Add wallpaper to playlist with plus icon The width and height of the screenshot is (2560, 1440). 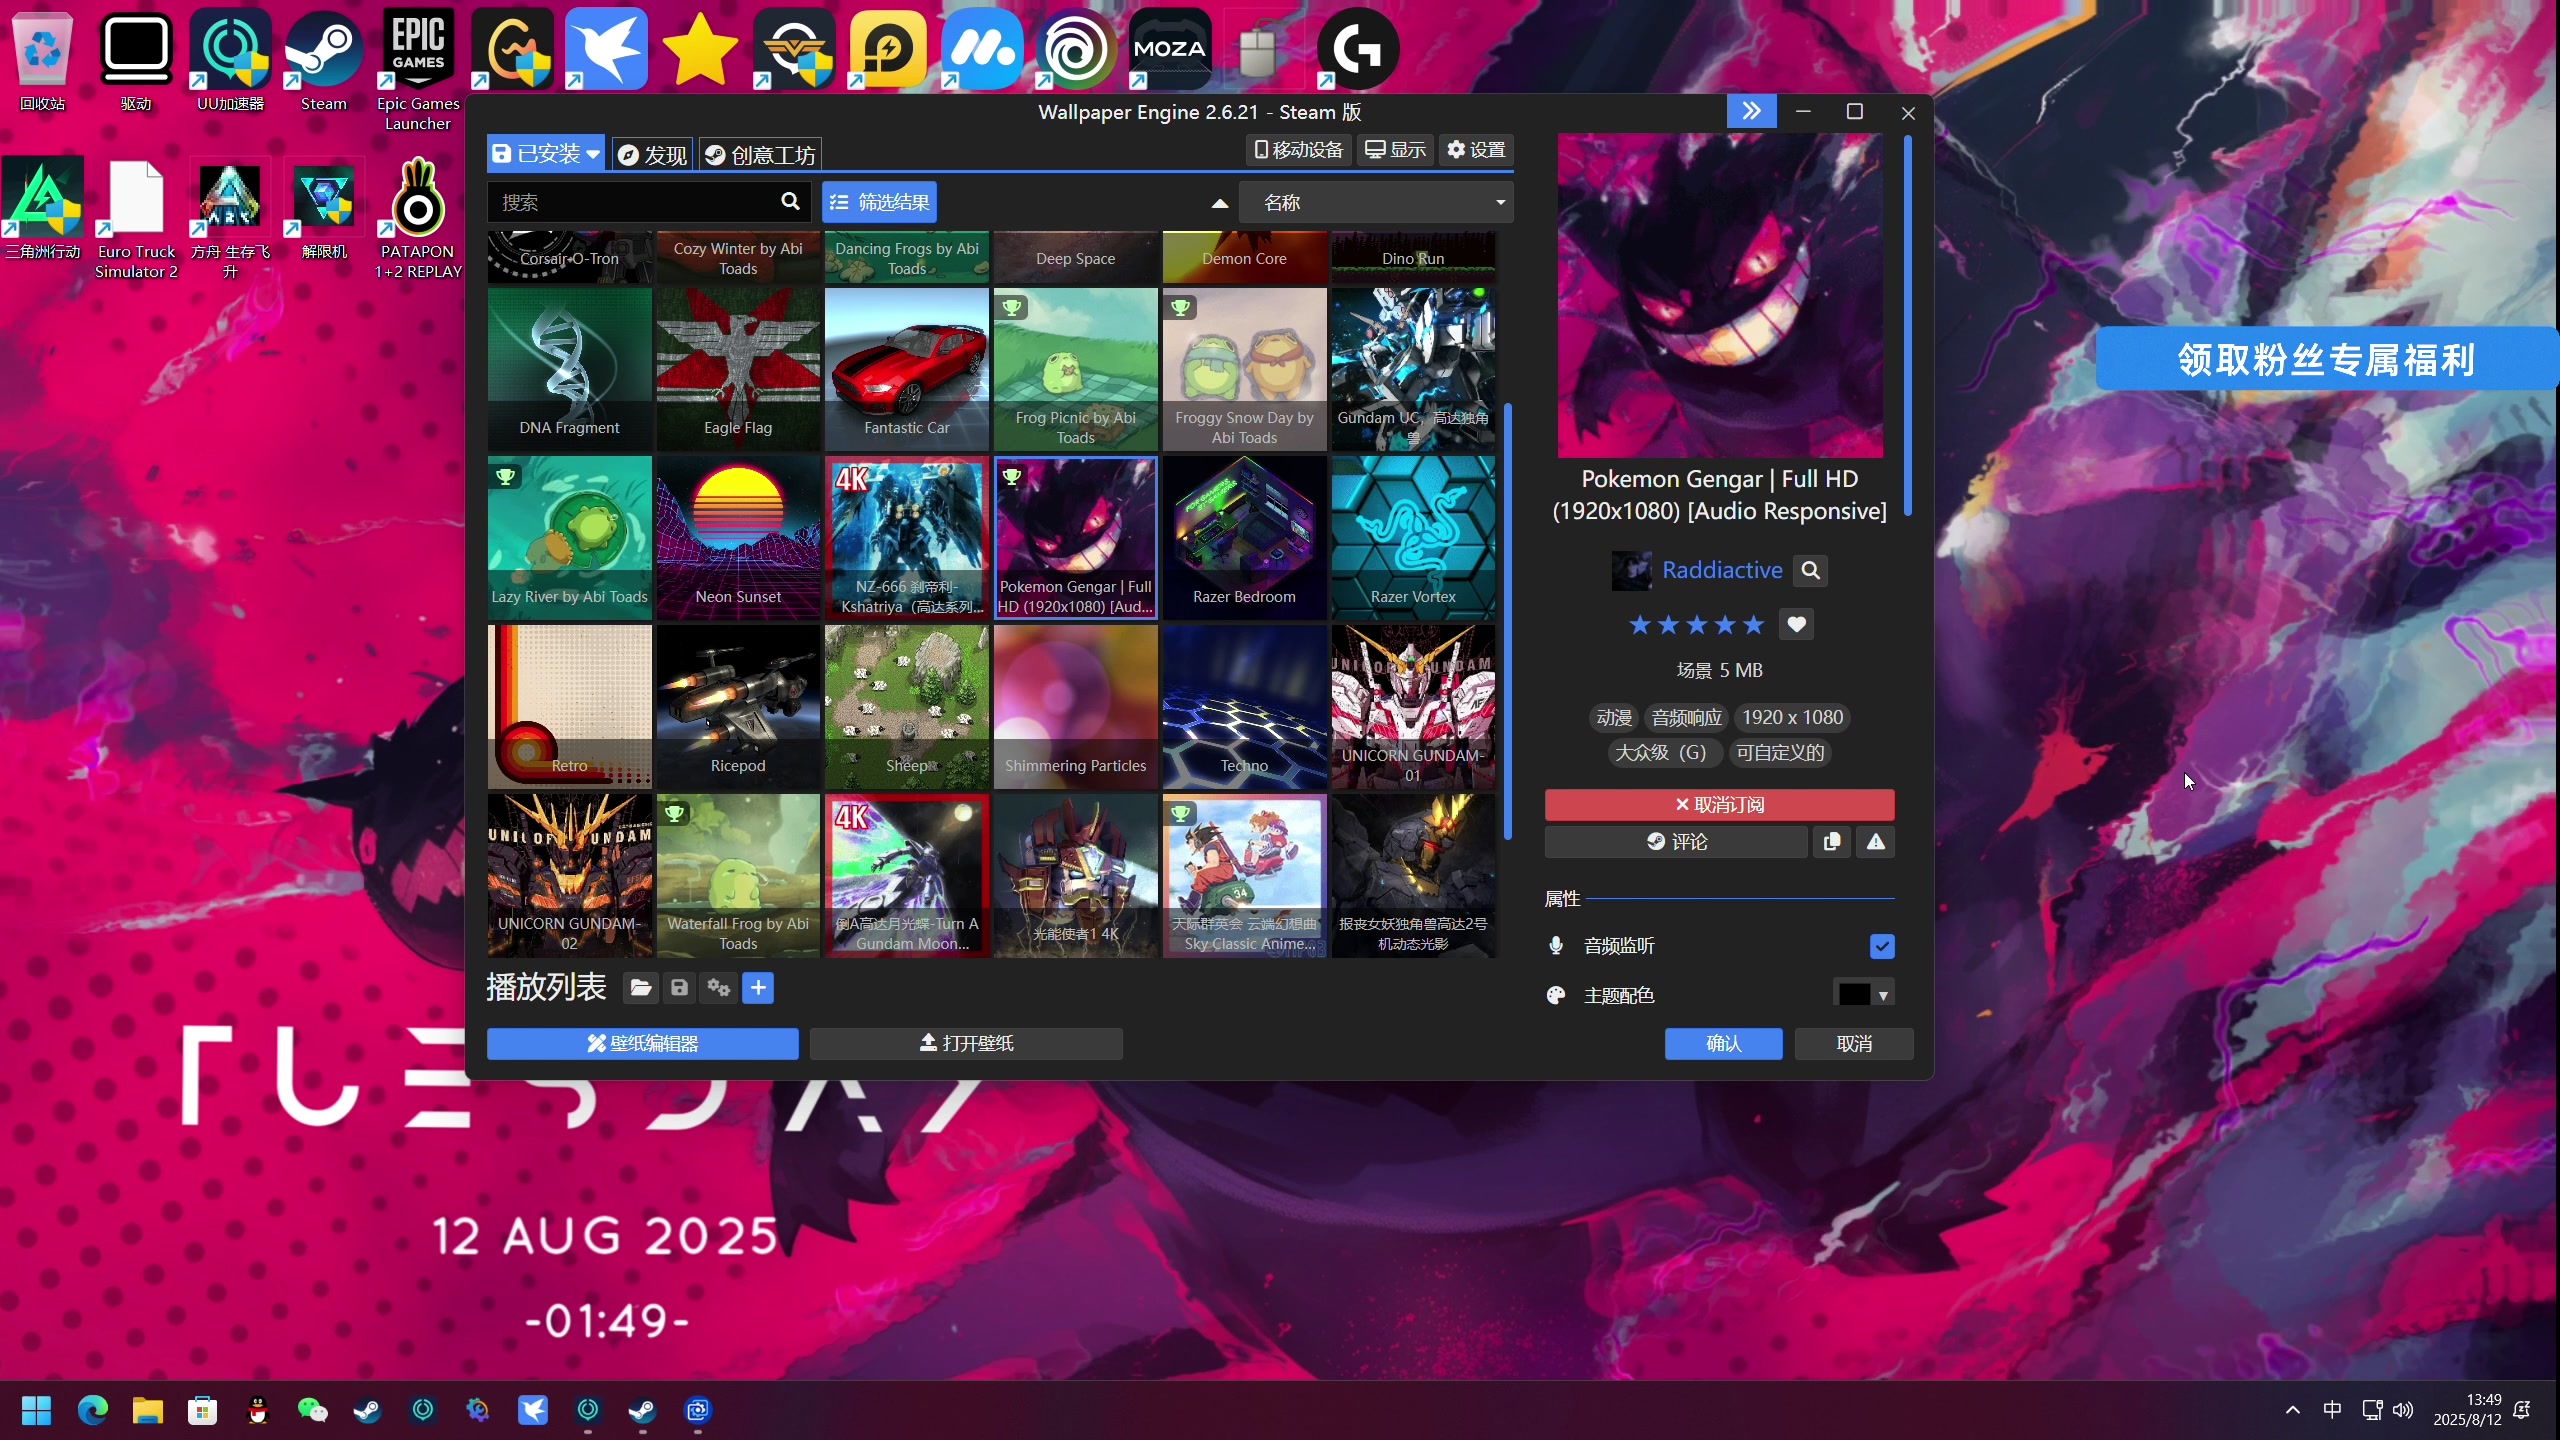coord(758,988)
